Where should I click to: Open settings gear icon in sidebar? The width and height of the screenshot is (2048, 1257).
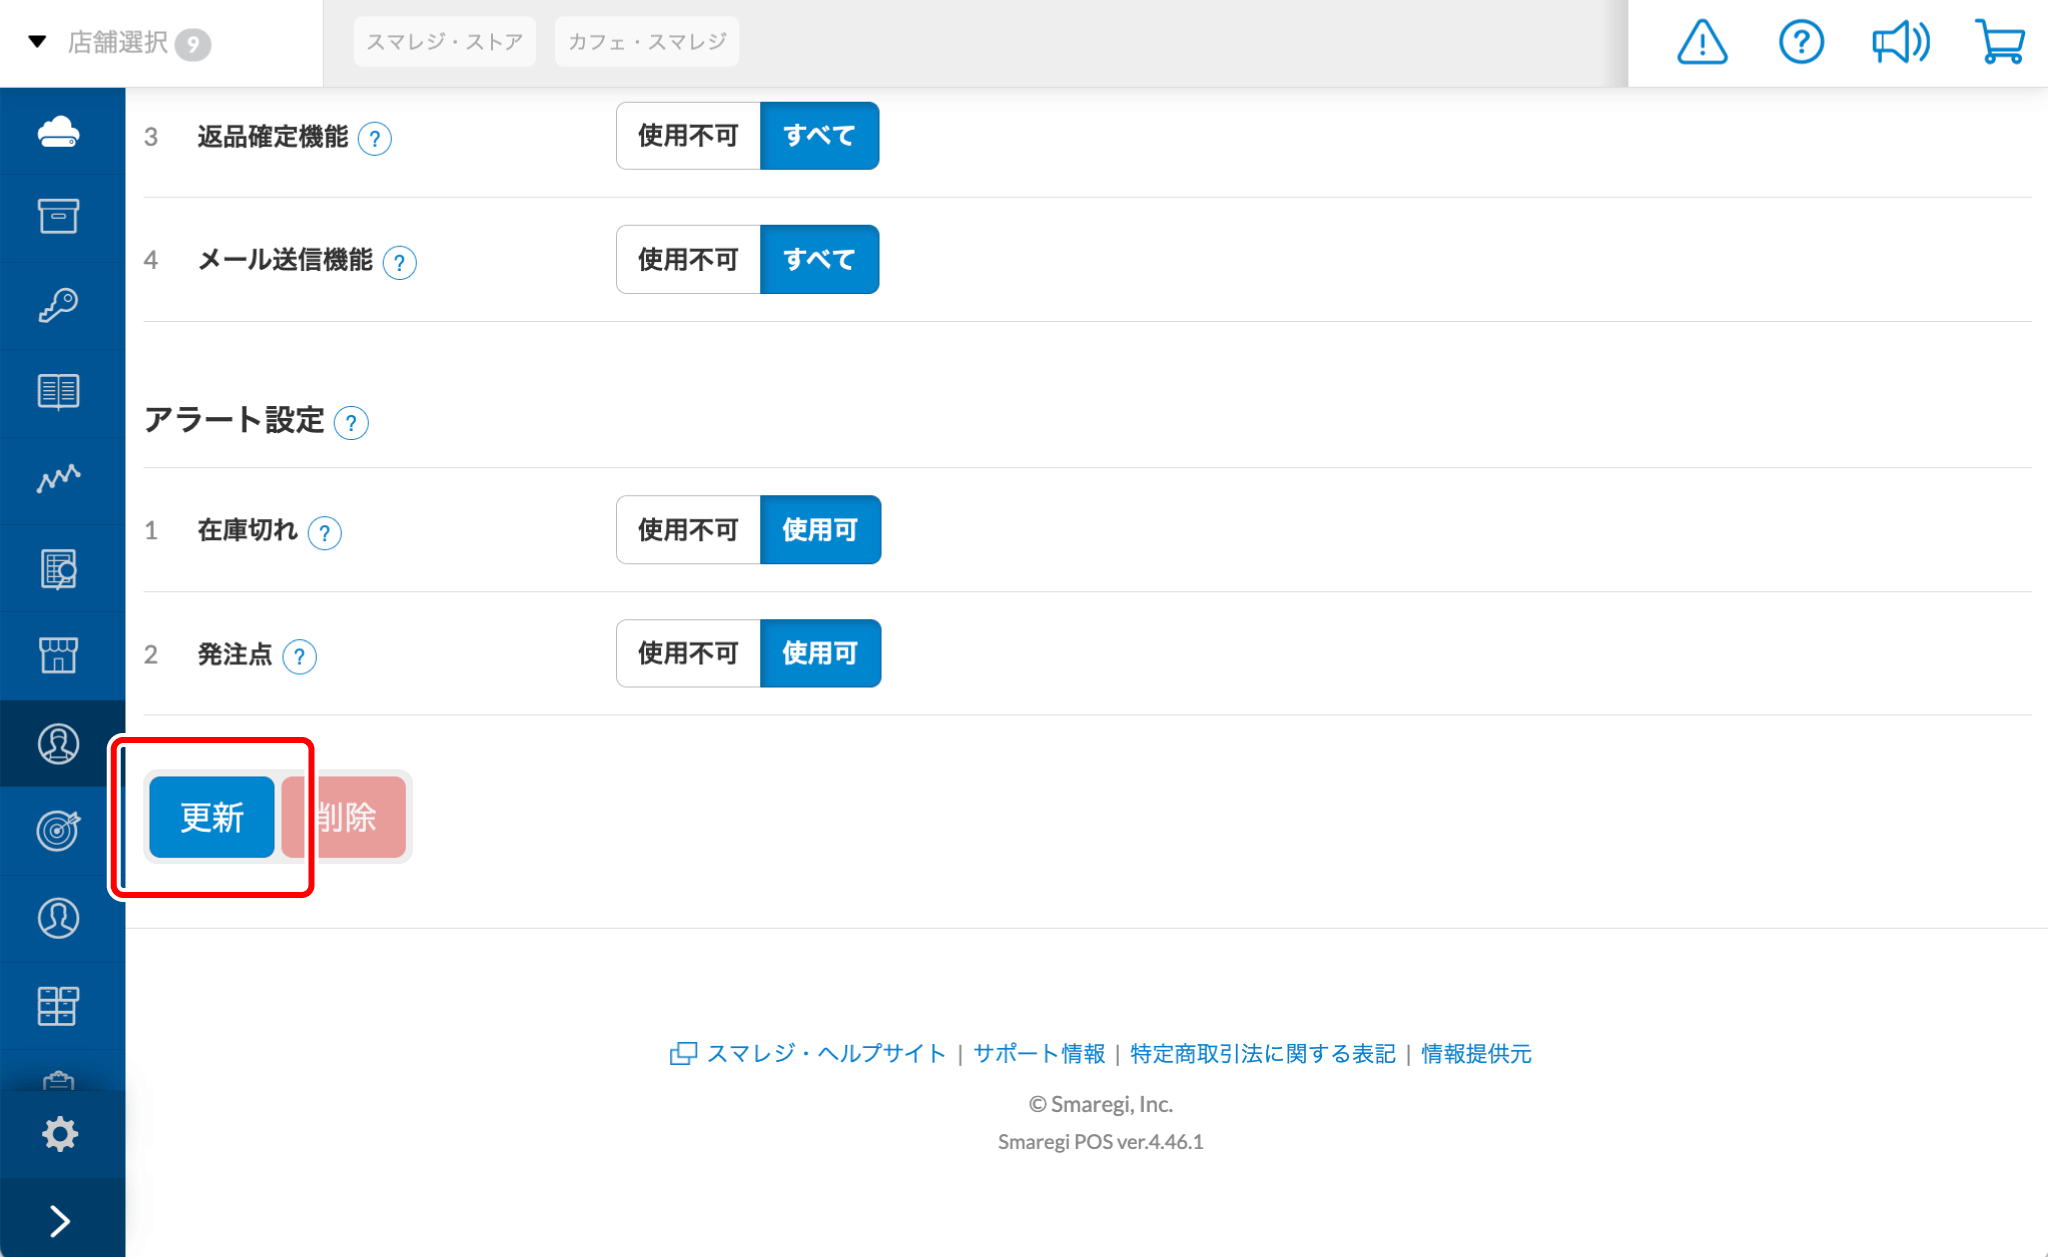[x=59, y=1133]
